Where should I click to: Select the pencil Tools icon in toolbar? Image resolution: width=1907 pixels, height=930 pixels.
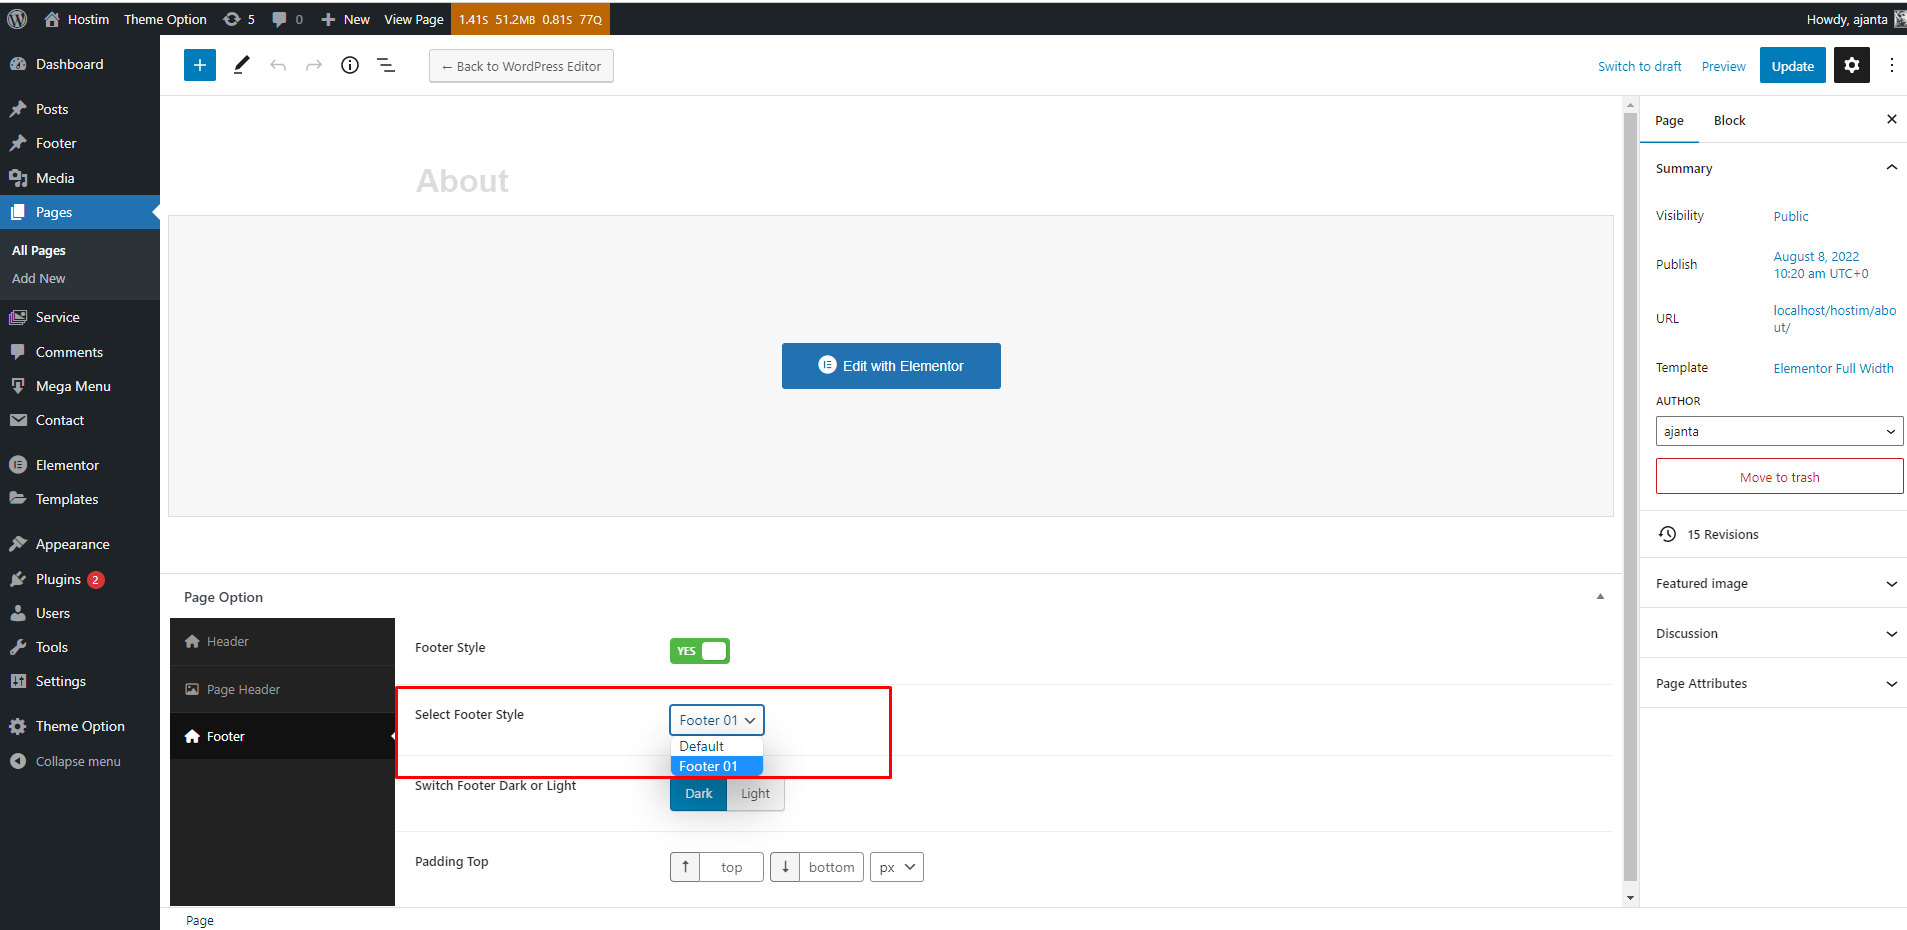coord(241,66)
